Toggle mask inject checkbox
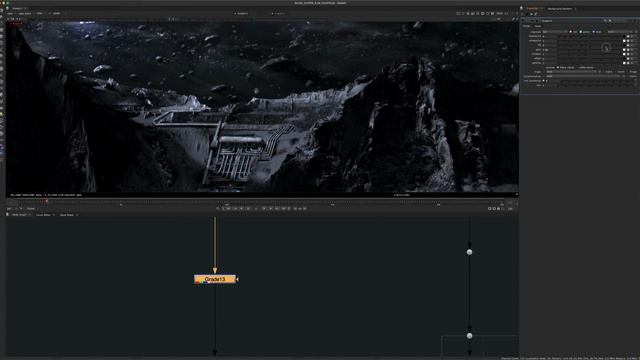The image size is (640, 360). [604, 72]
